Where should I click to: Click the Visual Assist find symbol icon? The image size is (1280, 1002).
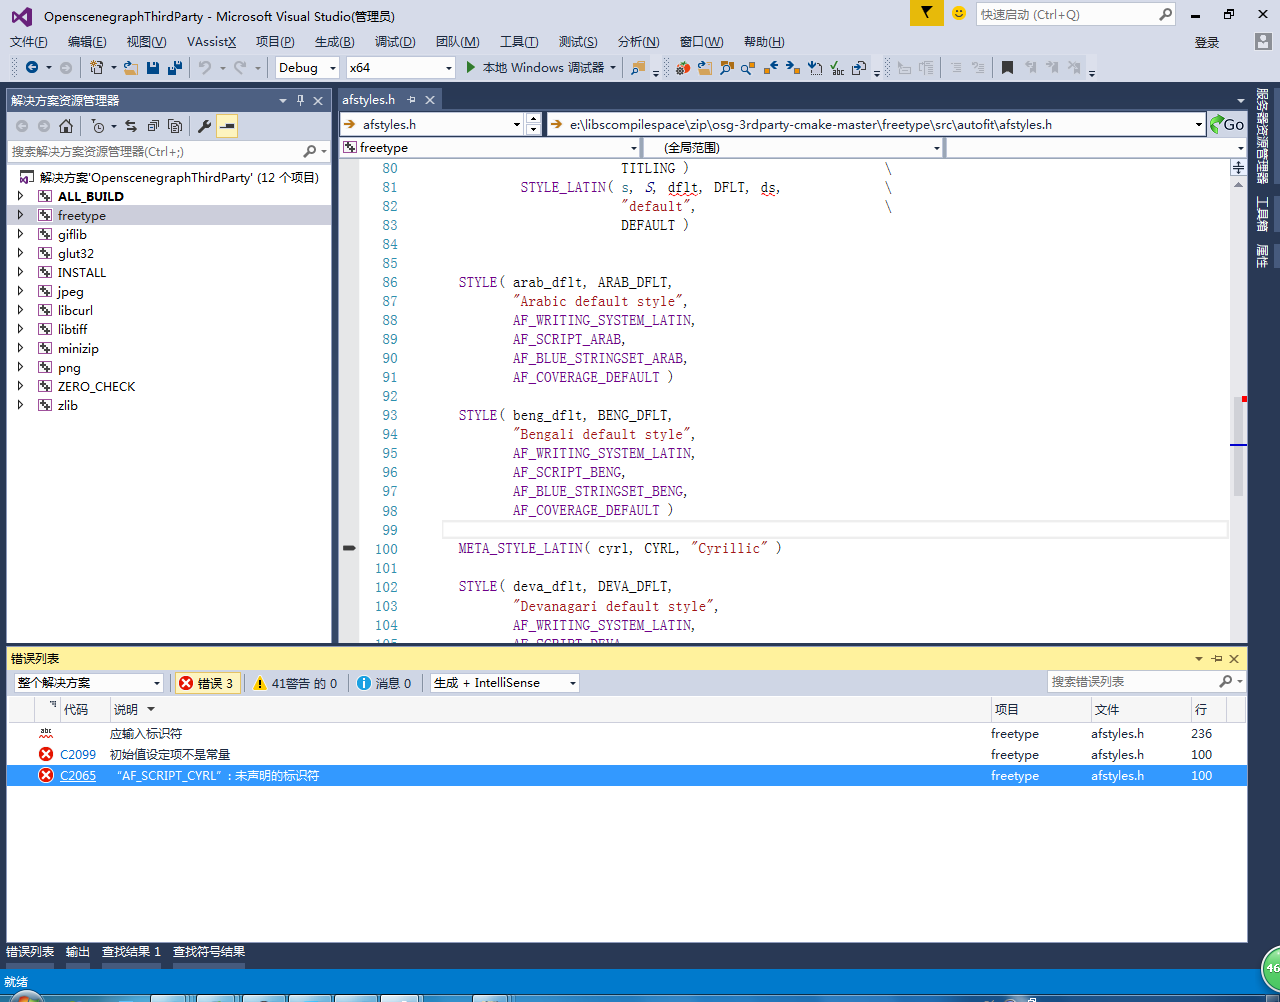point(727,67)
